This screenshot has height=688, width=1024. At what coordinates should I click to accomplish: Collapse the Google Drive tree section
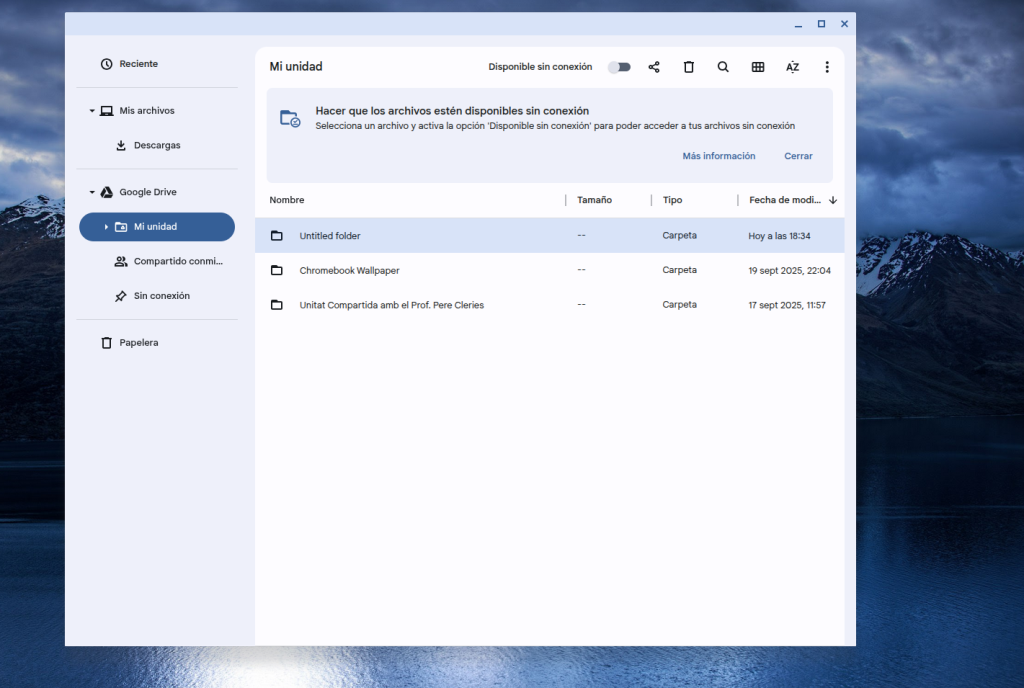pyautogui.click(x=92, y=192)
